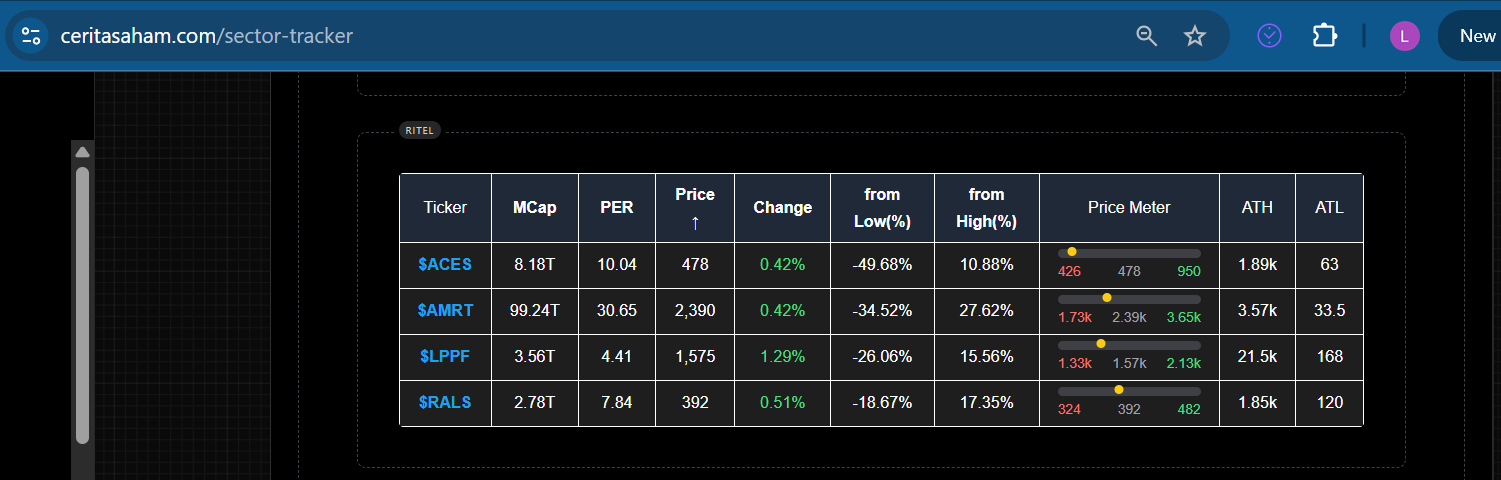Open the $AMRT ticker link

[445, 311]
